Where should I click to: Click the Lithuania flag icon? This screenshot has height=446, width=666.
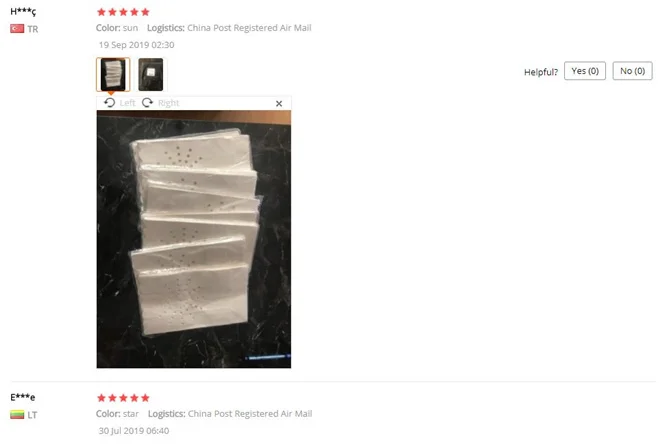17,414
